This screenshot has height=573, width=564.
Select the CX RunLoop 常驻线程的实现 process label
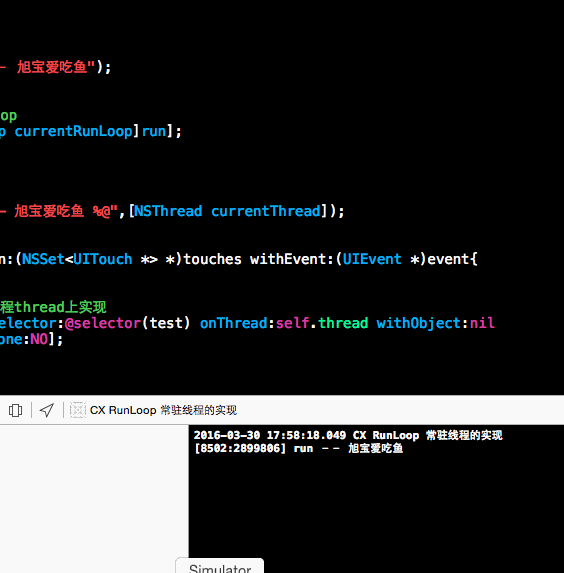coord(163,410)
